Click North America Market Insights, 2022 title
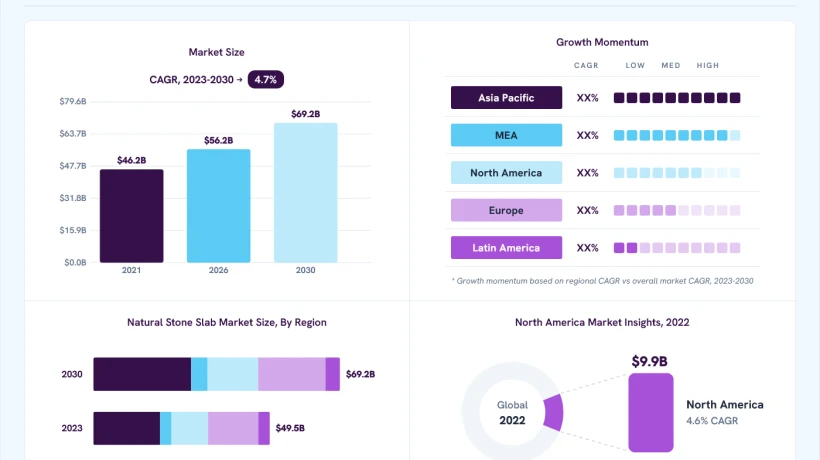Screen dimensions: 820x460 point(602,323)
